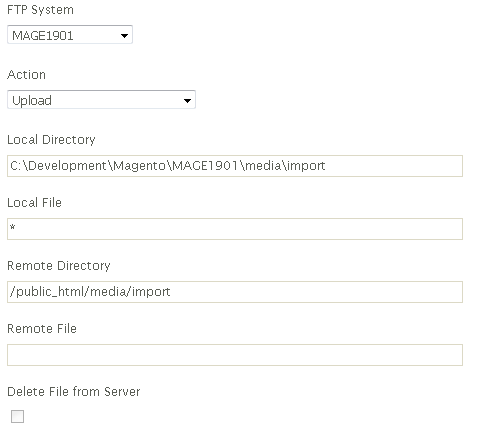
Task: Click the Remote Directory label
Action: tap(59, 266)
